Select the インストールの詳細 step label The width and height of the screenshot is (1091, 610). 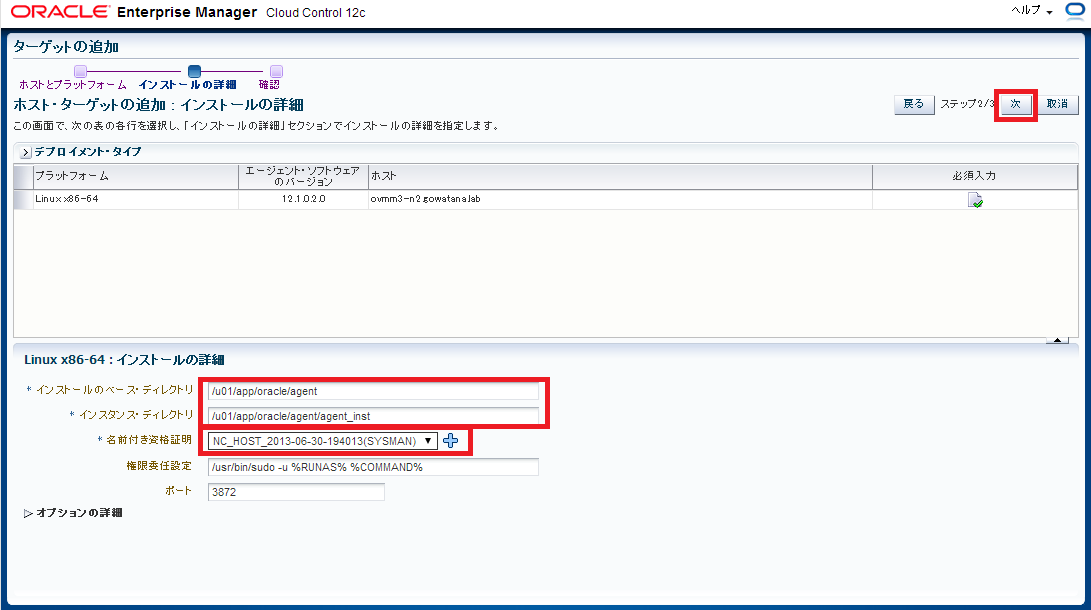point(187,84)
